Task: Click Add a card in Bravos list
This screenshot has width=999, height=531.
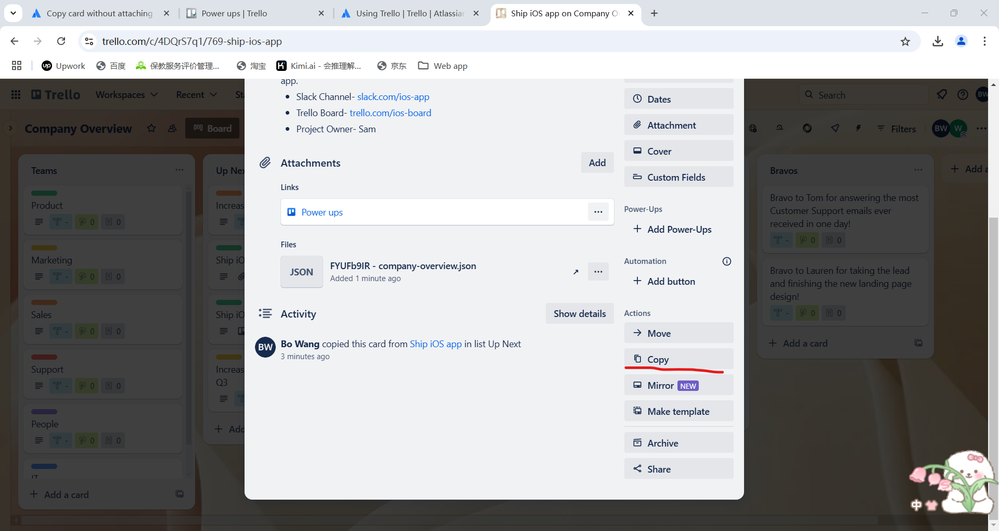Action: (x=798, y=343)
